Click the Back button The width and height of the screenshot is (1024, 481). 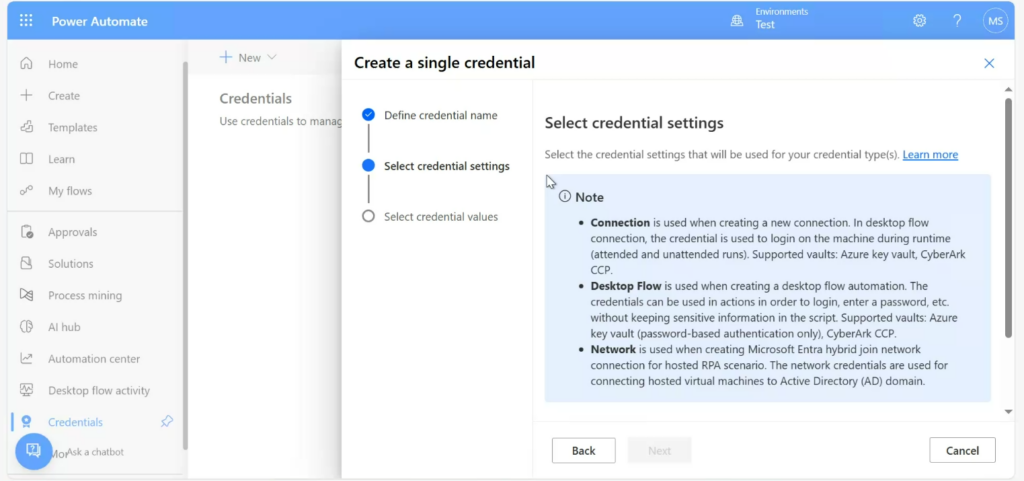coord(583,450)
